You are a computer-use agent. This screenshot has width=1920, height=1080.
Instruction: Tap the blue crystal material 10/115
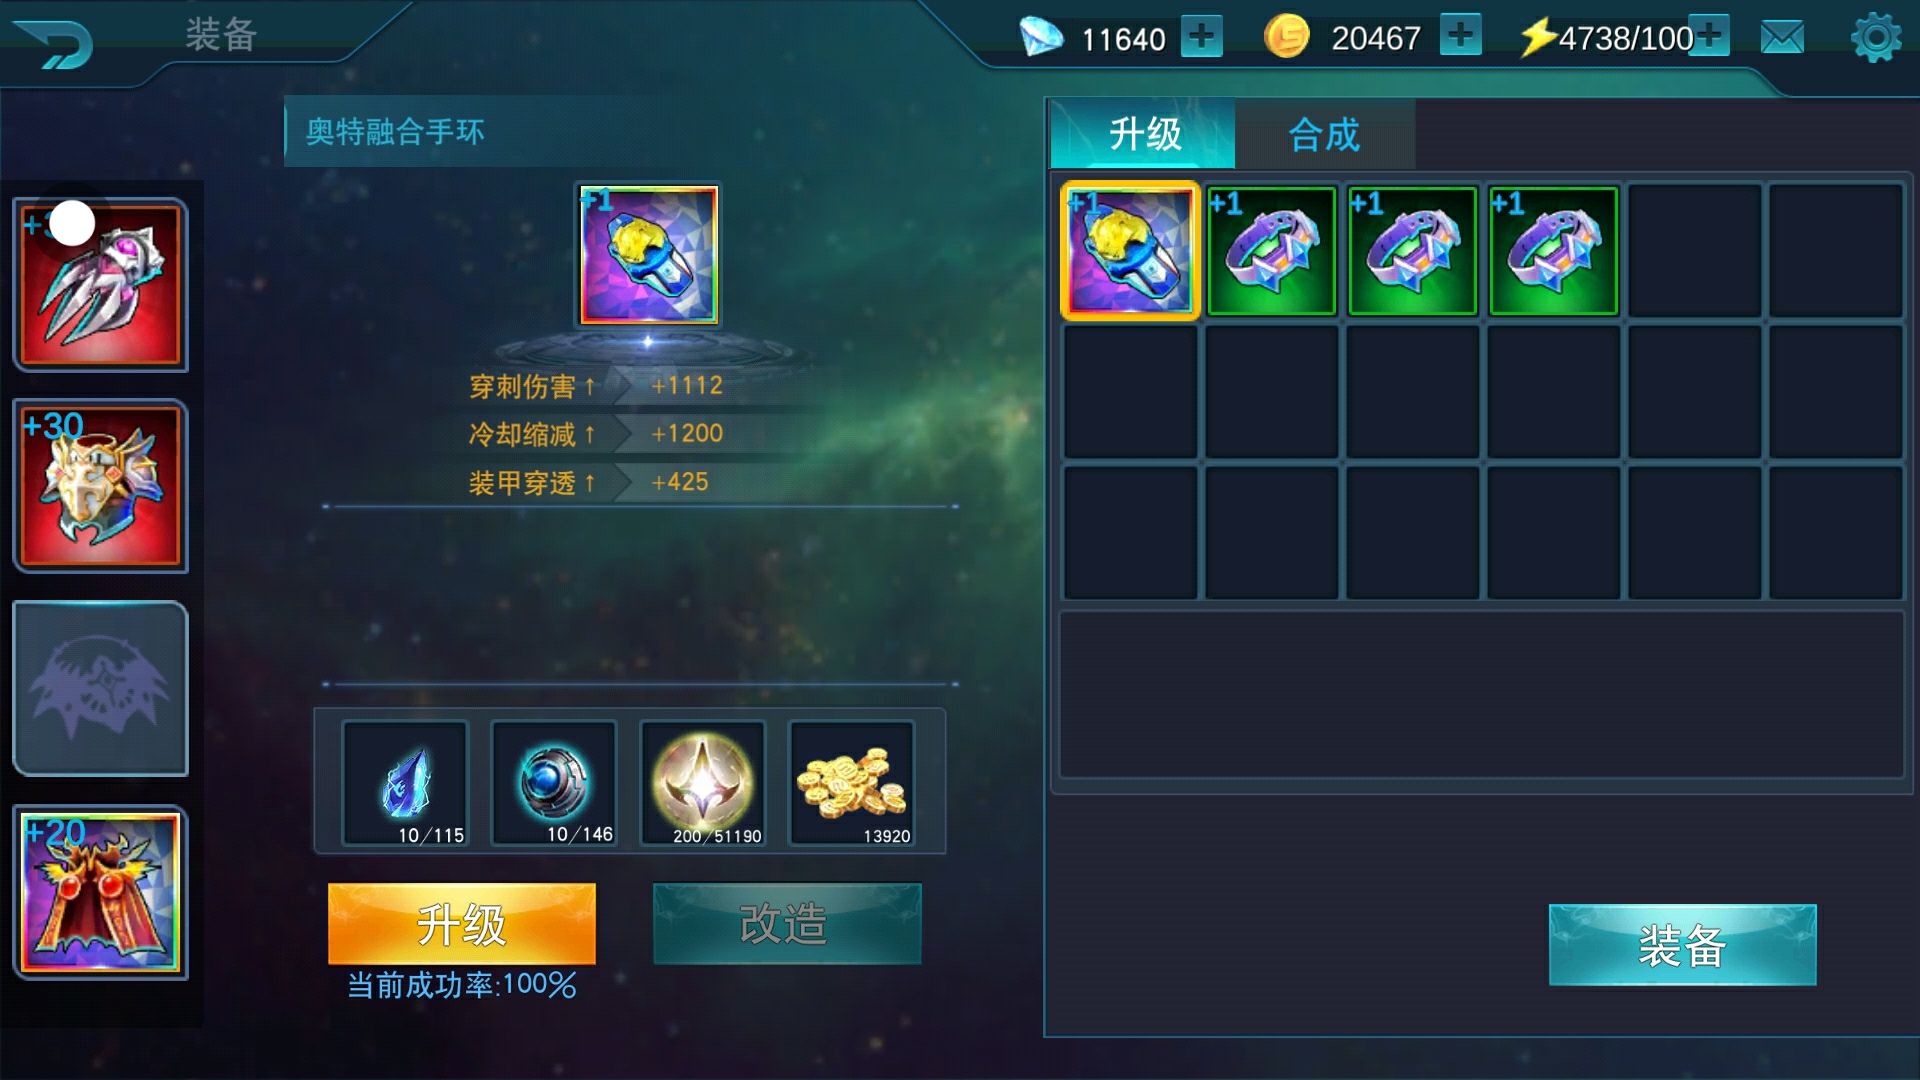[405, 783]
